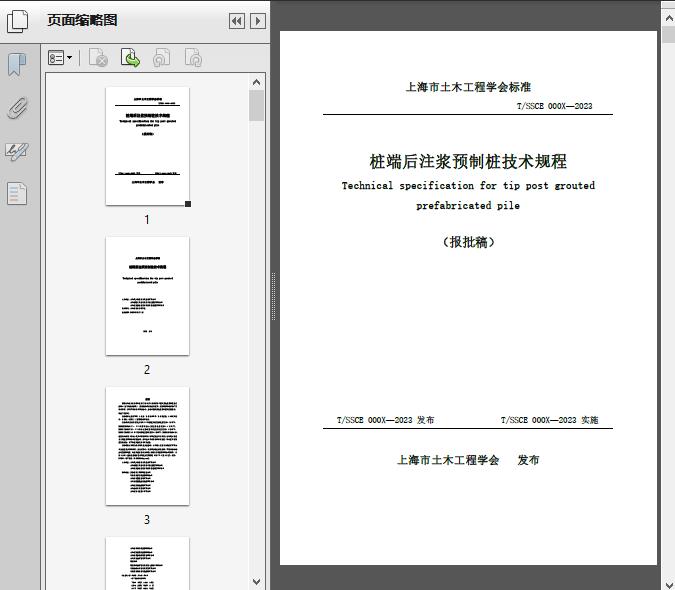Click the page number label 3
This screenshot has width=675, height=590.
click(147, 520)
